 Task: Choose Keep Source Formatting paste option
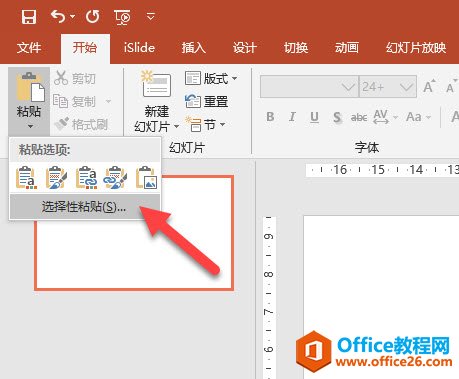tap(57, 177)
